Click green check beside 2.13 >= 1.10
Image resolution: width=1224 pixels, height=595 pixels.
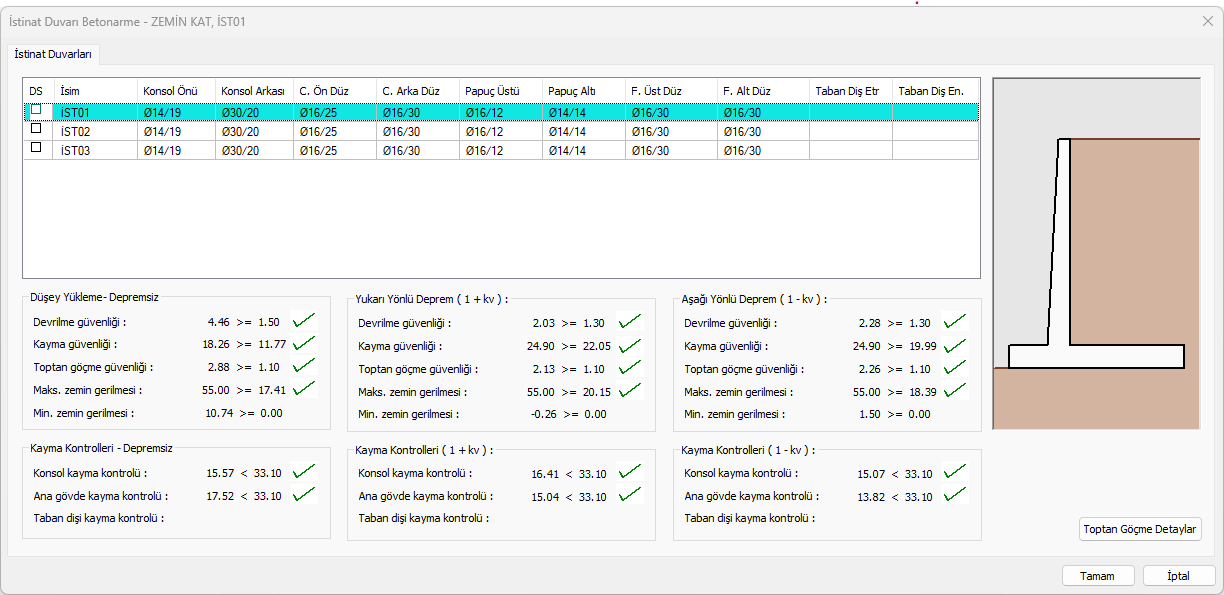pyautogui.click(x=630, y=369)
